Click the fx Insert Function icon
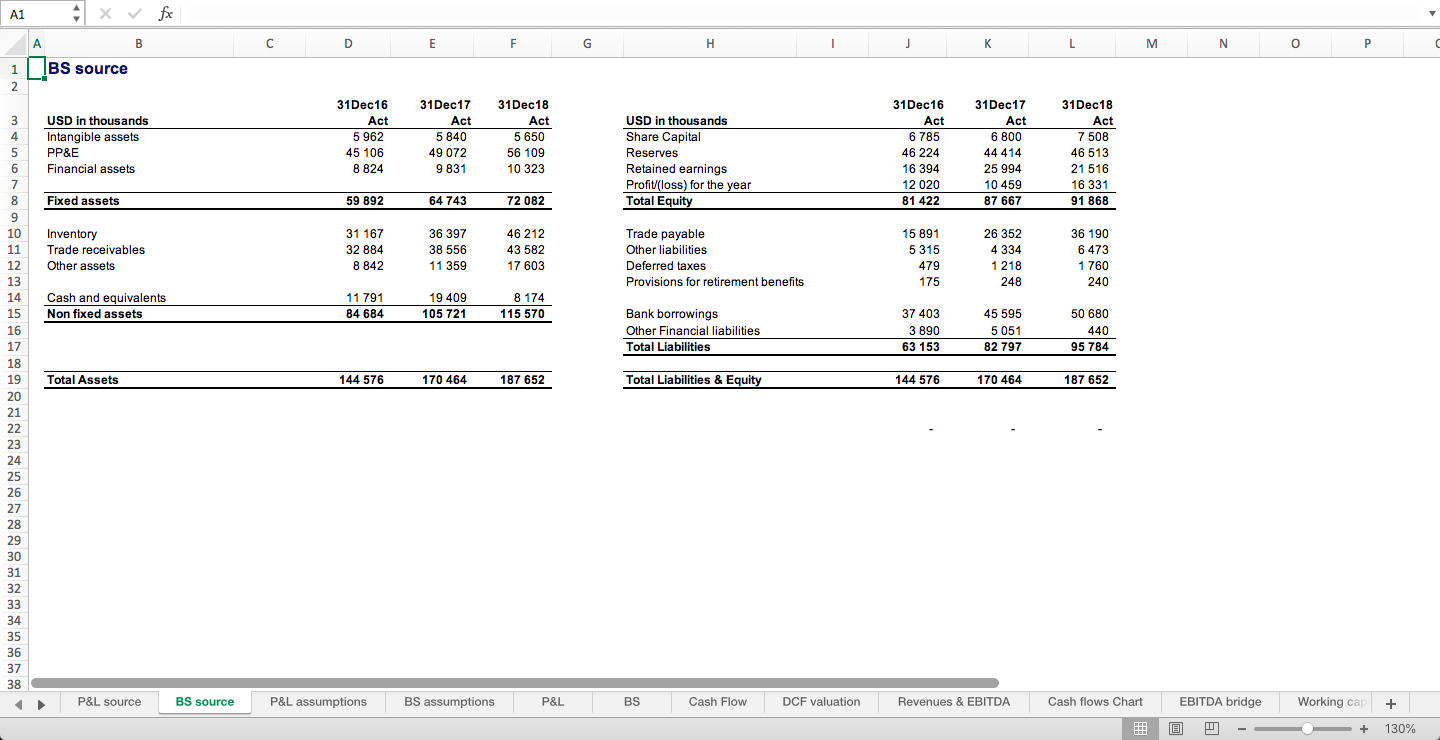The height and width of the screenshot is (740, 1440). pyautogui.click(x=166, y=13)
